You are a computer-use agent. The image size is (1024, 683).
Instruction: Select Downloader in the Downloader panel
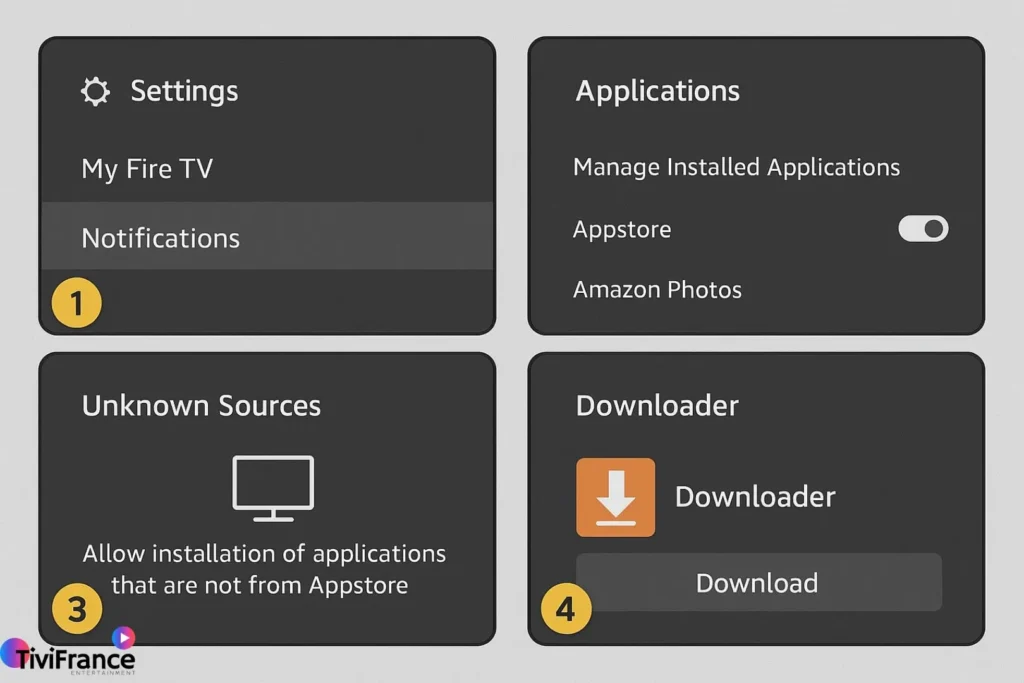click(x=756, y=496)
